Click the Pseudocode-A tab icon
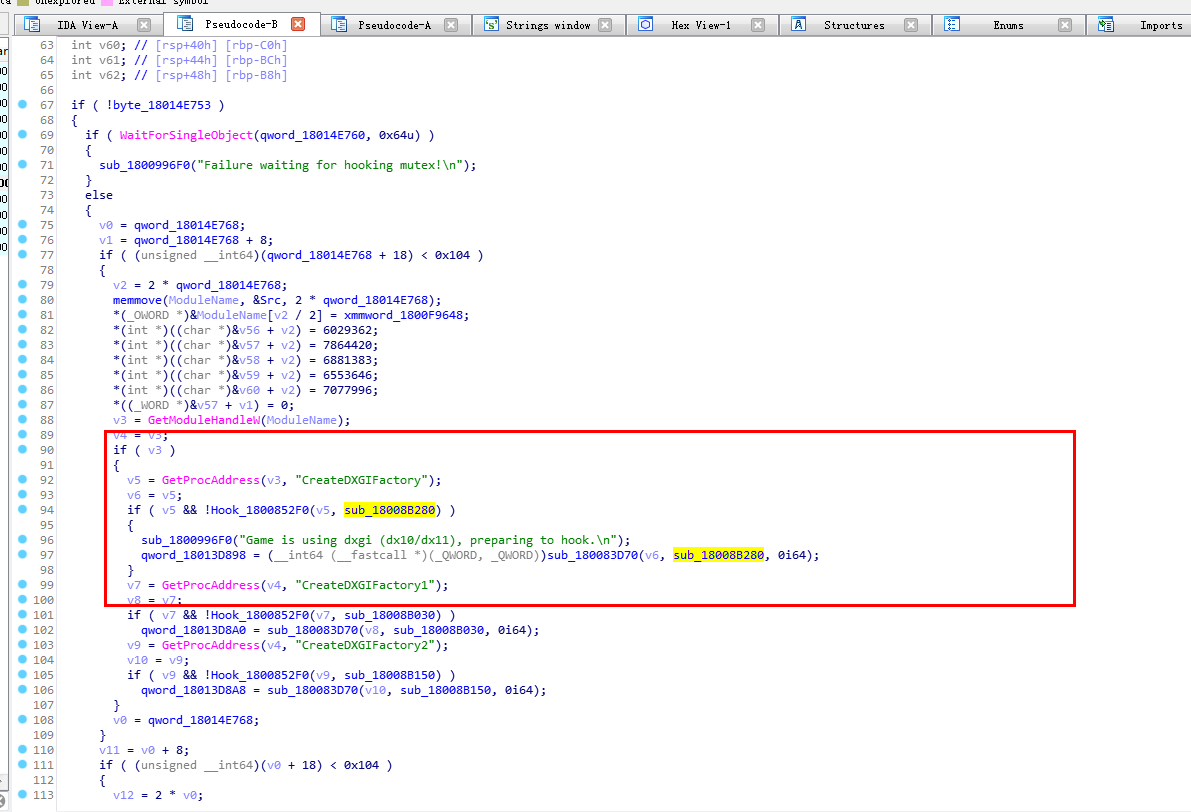This screenshot has width=1191, height=812. coord(339,25)
